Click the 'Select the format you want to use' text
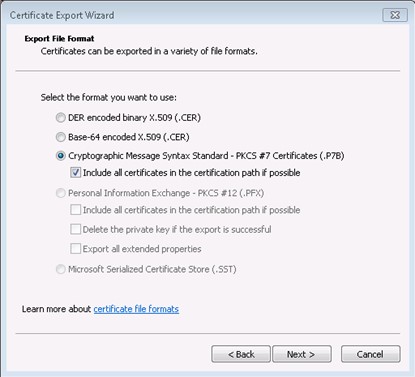The image size is (415, 377). [109, 98]
